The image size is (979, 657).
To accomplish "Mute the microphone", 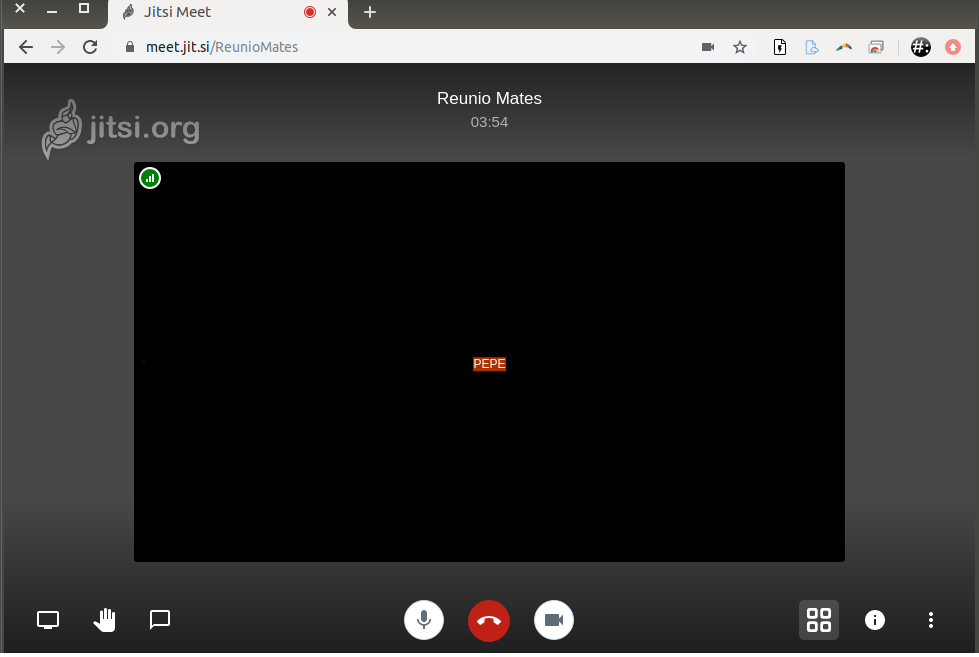I will tap(424, 620).
